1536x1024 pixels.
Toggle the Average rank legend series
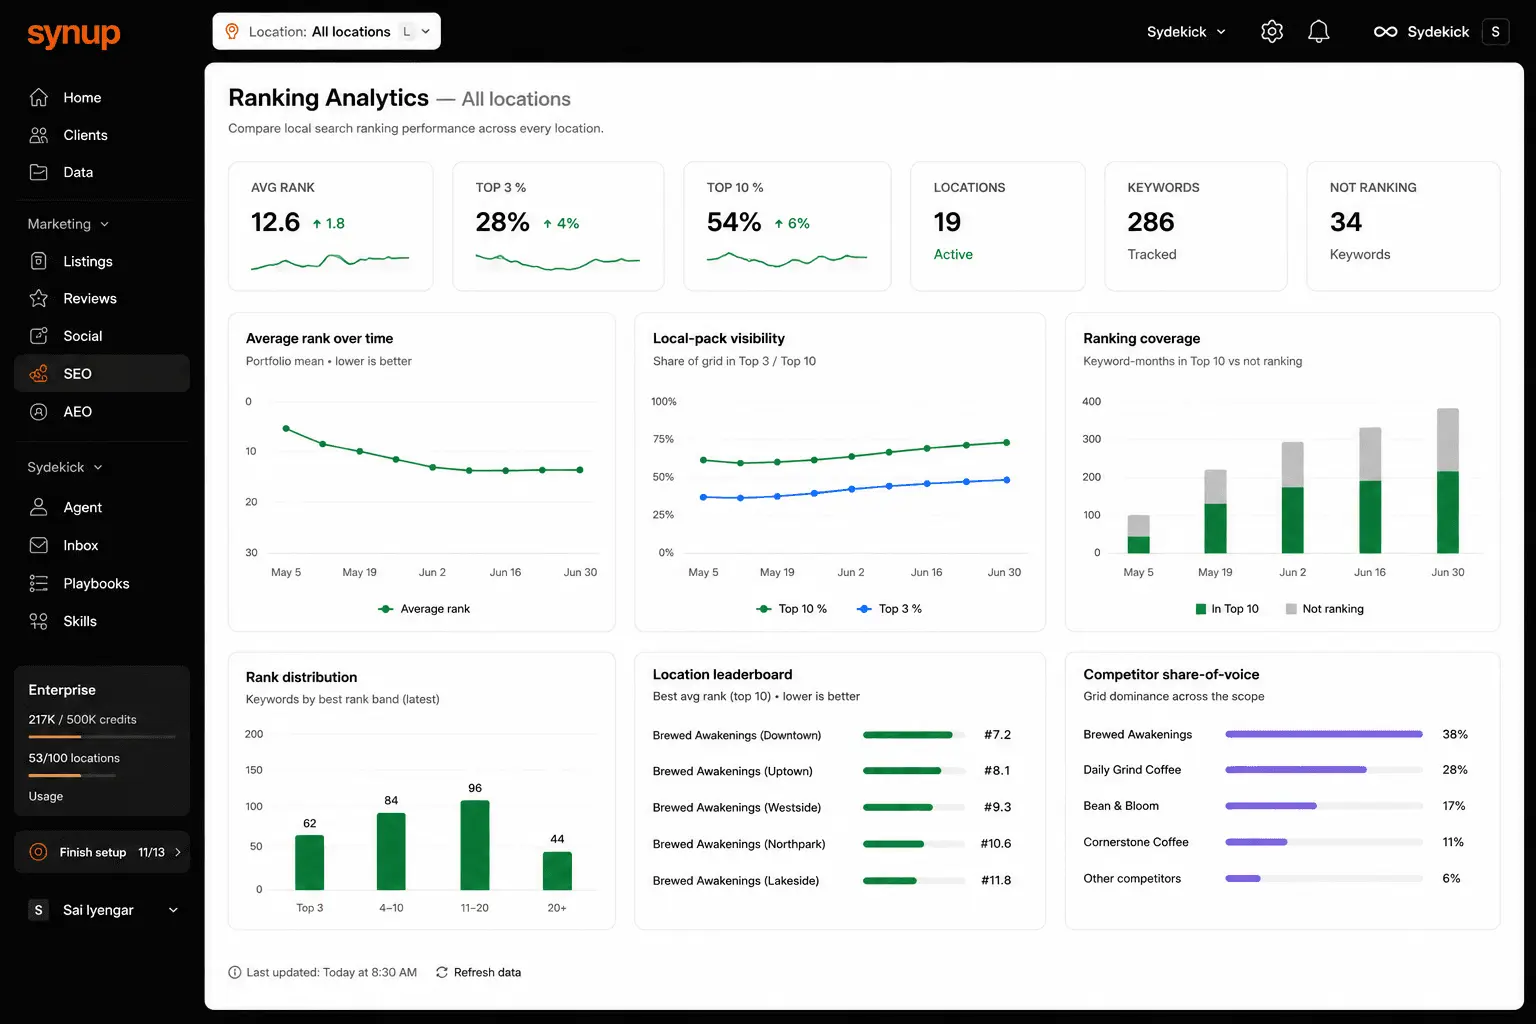[x=424, y=608]
